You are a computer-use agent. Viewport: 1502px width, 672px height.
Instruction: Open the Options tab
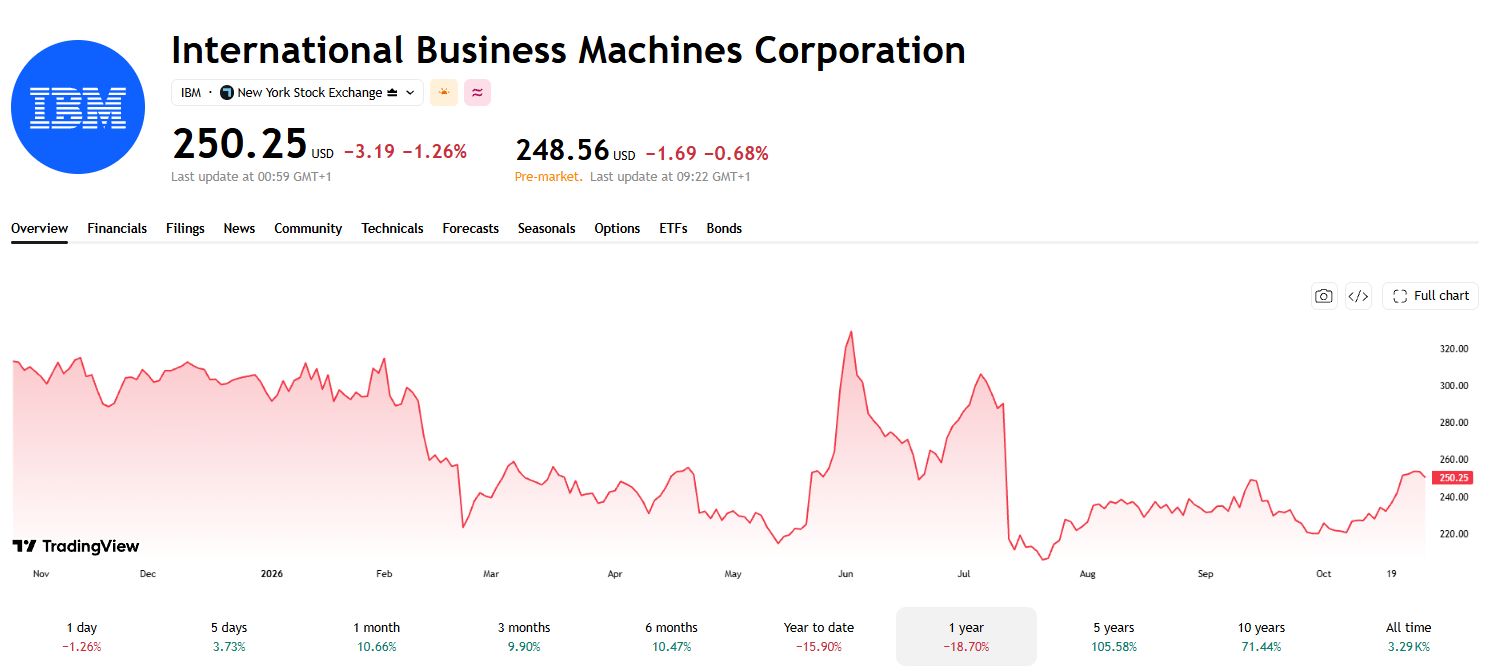[617, 228]
